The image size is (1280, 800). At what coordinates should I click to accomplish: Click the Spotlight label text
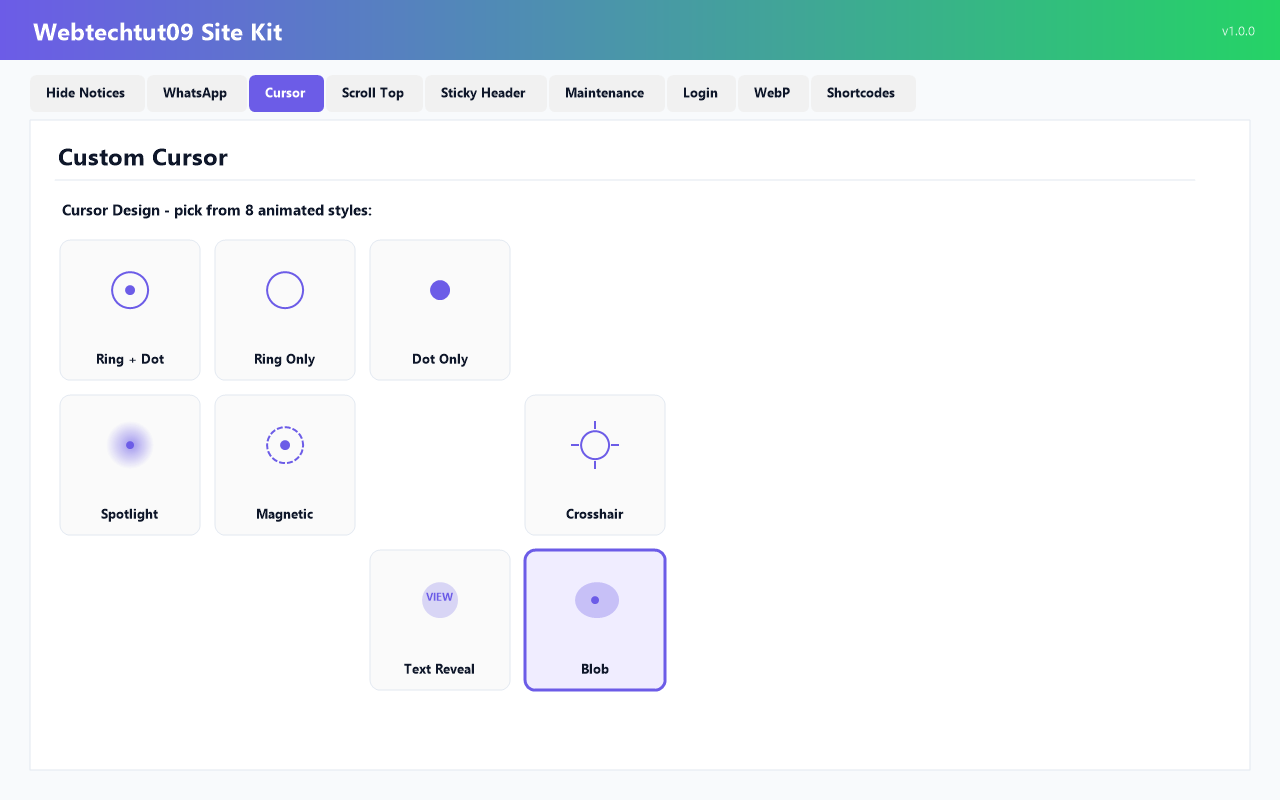130,514
